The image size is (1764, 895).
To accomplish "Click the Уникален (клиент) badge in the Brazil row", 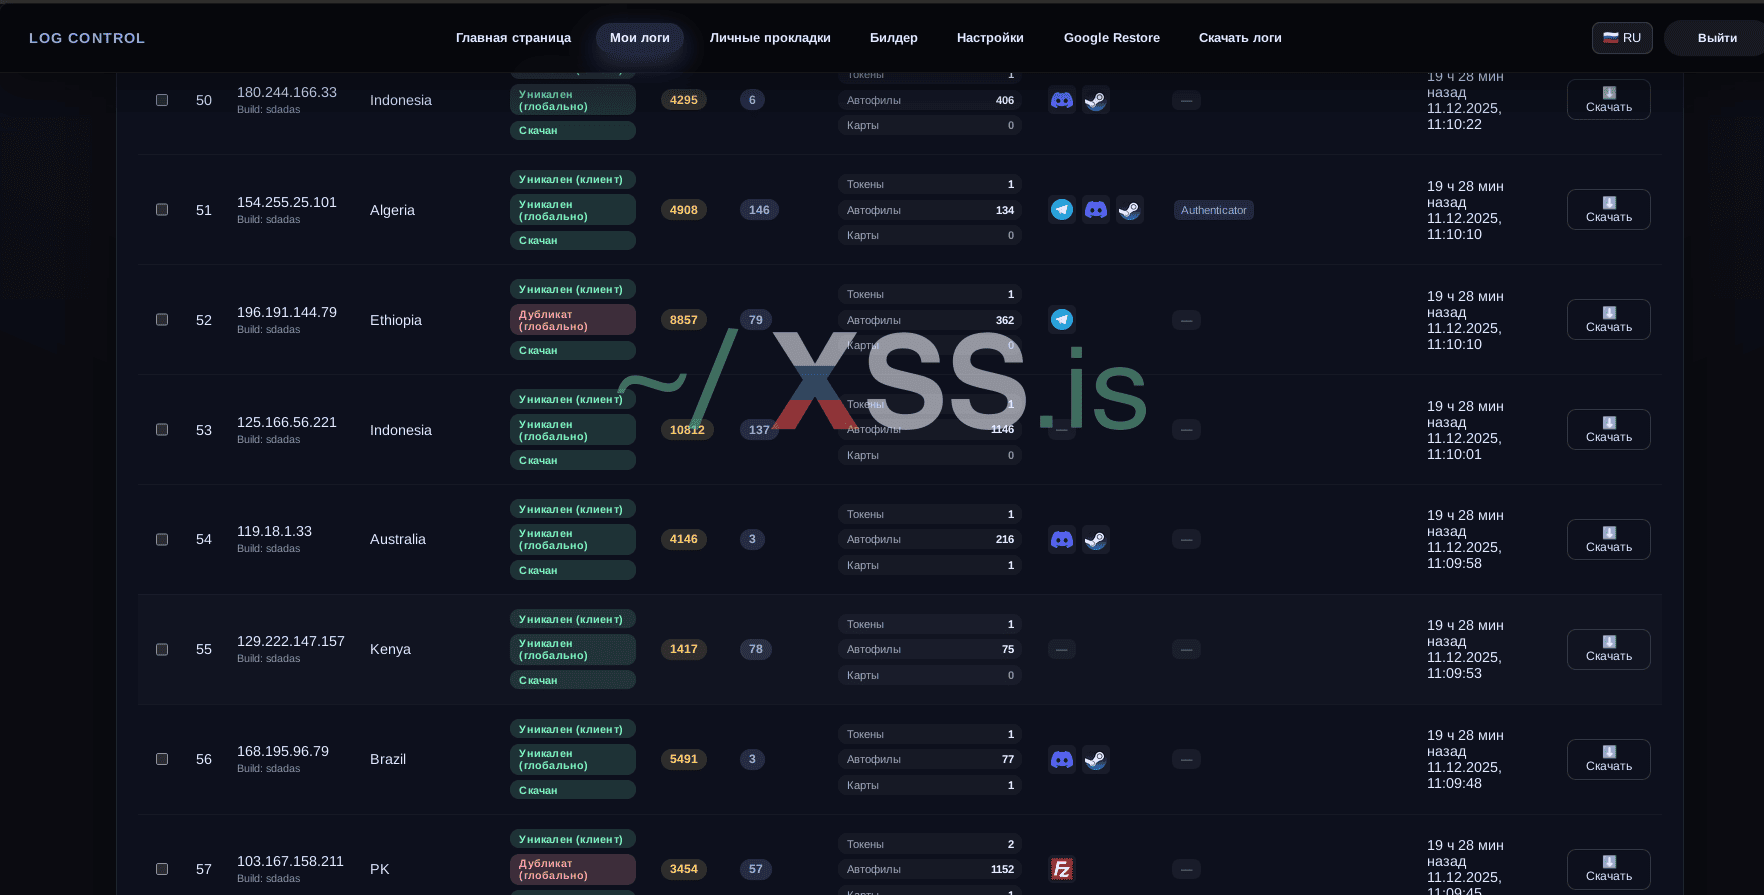I will (573, 729).
